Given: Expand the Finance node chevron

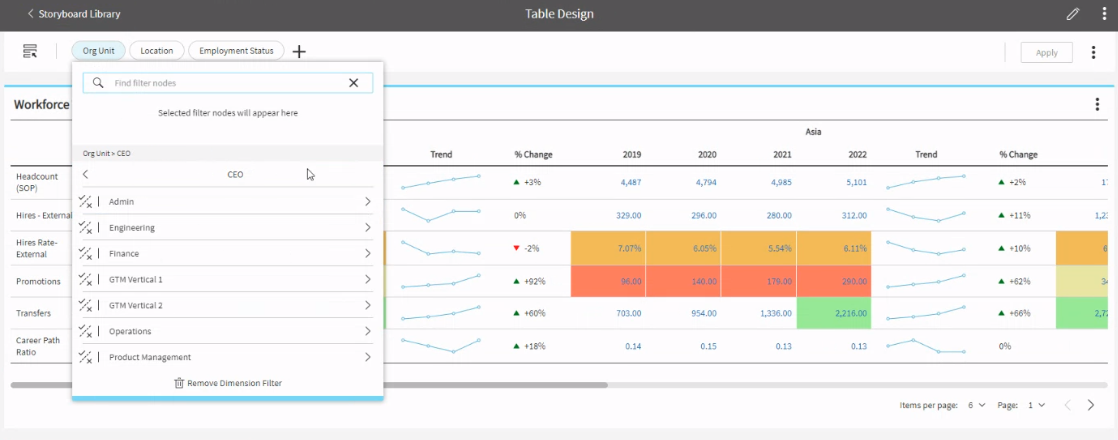Looking at the screenshot, I should tap(368, 253).
